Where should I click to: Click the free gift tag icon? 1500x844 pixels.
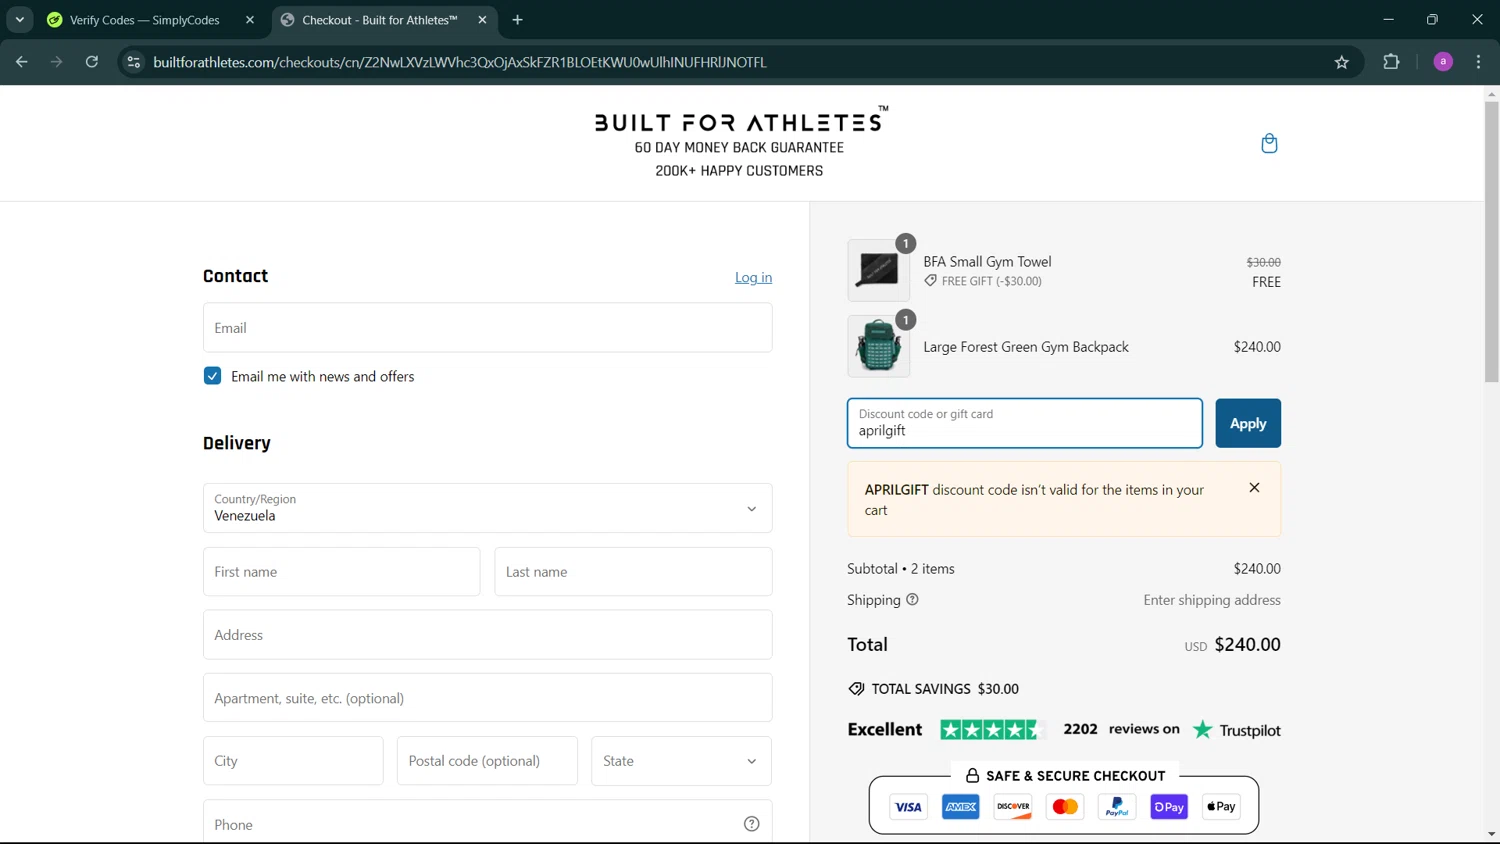[x=930, y=281]
